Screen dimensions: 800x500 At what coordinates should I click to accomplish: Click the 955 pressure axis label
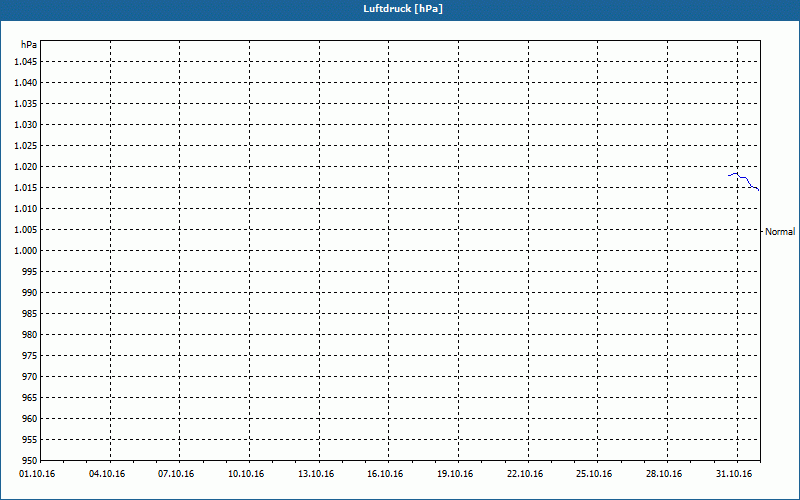(x=30, y=440)
